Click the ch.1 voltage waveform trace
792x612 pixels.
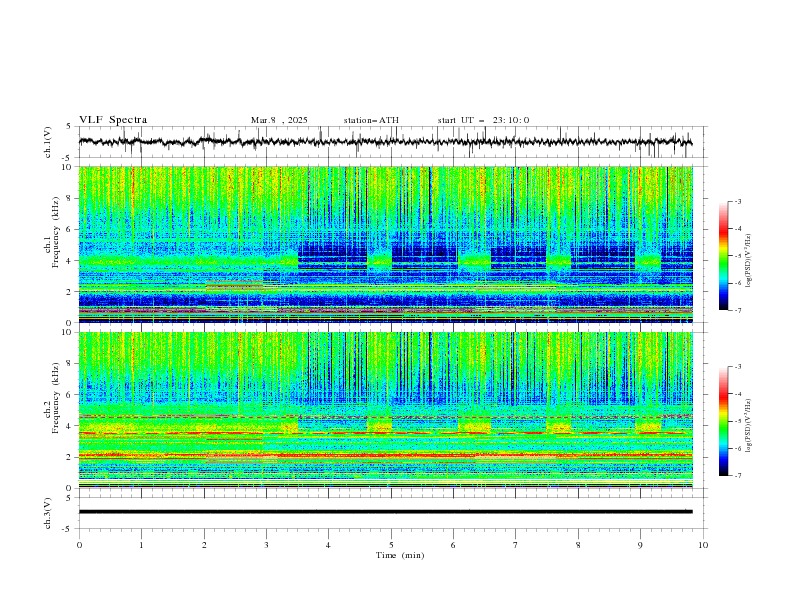(x=385, y=142)
